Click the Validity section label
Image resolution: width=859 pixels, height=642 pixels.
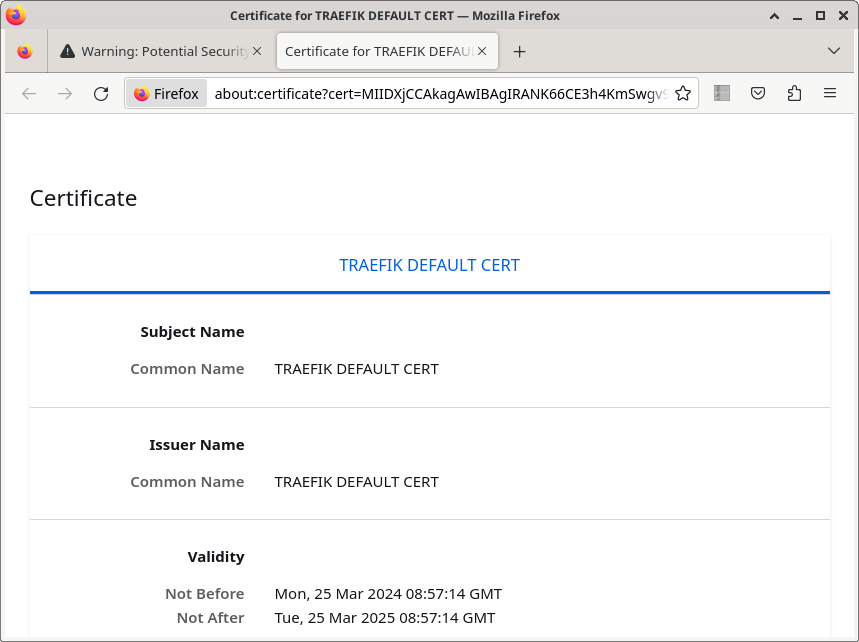[x=216, y=557]
